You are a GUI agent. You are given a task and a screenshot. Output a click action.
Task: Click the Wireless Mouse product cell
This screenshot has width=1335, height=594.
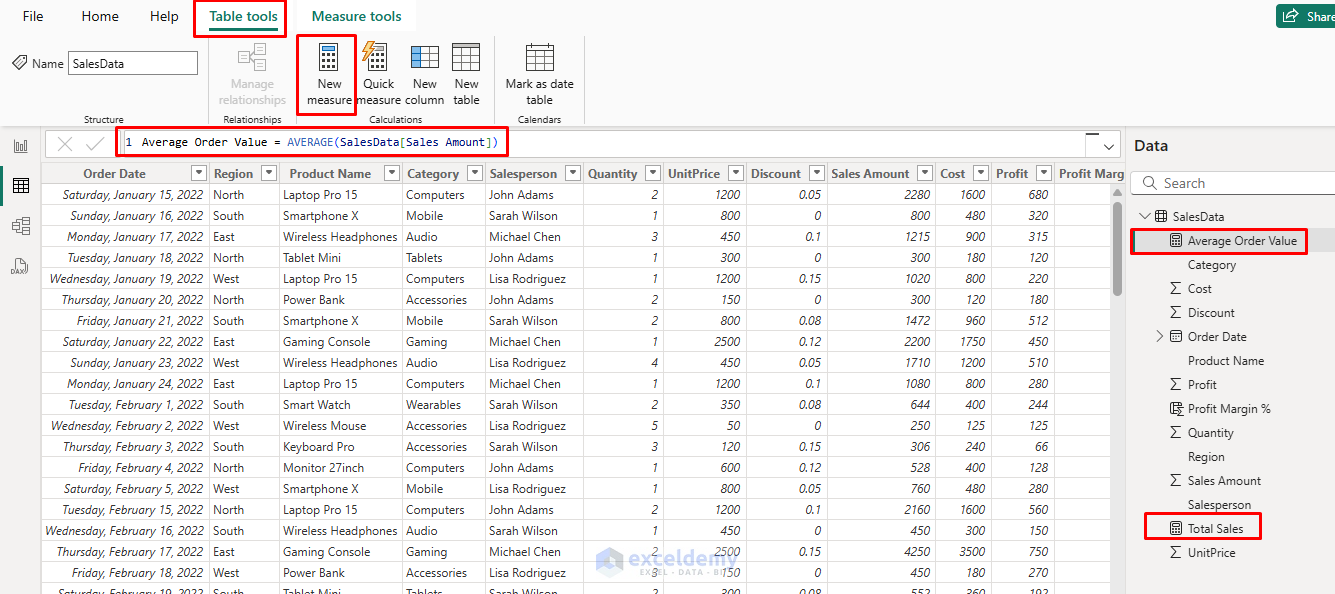341,426
